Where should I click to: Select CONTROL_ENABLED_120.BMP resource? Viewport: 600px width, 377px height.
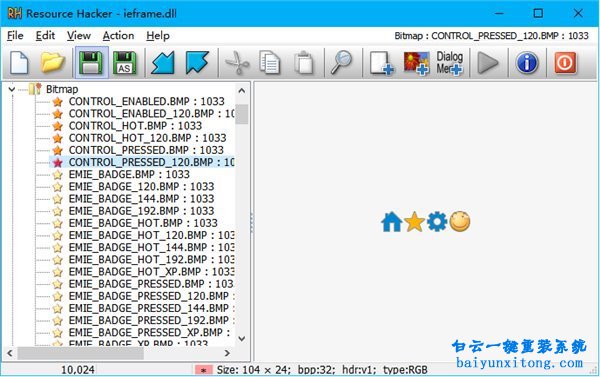coord(152,114)
